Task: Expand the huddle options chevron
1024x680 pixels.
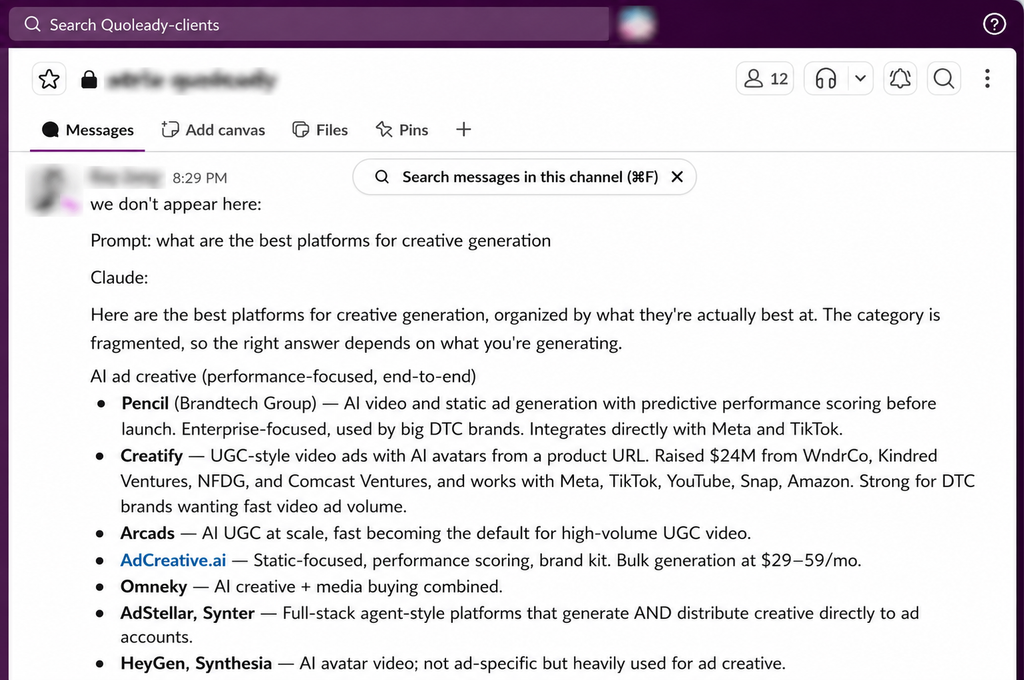Action: click(x=860, y=78)
